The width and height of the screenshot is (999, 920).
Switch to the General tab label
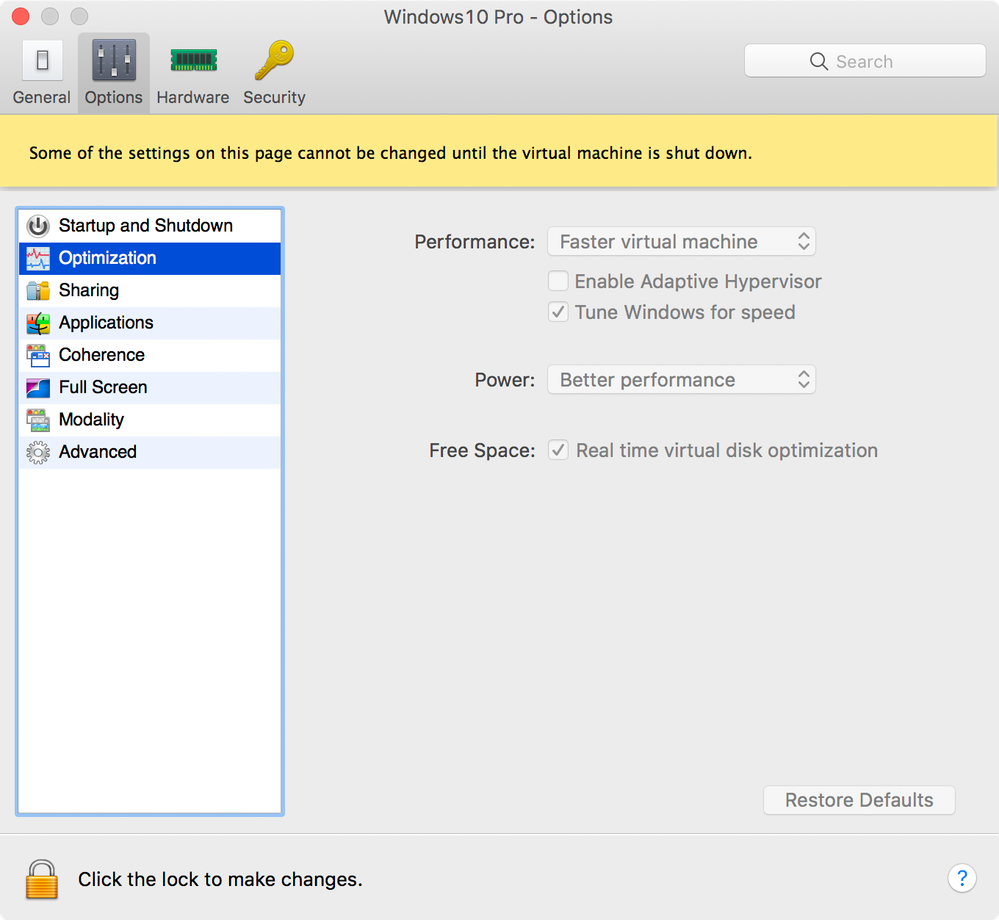click(x=41, y=97)
